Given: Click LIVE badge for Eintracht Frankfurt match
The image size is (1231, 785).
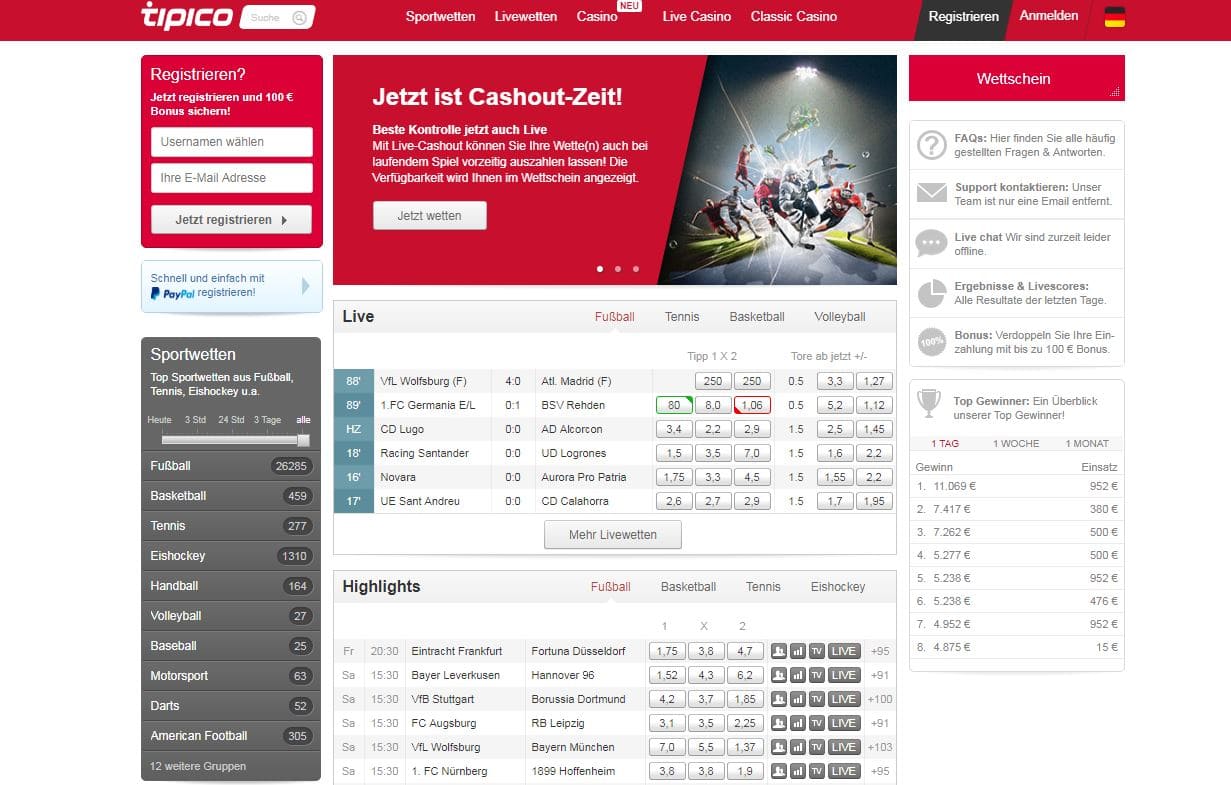Looking at the screenshot, I should 844,651.
